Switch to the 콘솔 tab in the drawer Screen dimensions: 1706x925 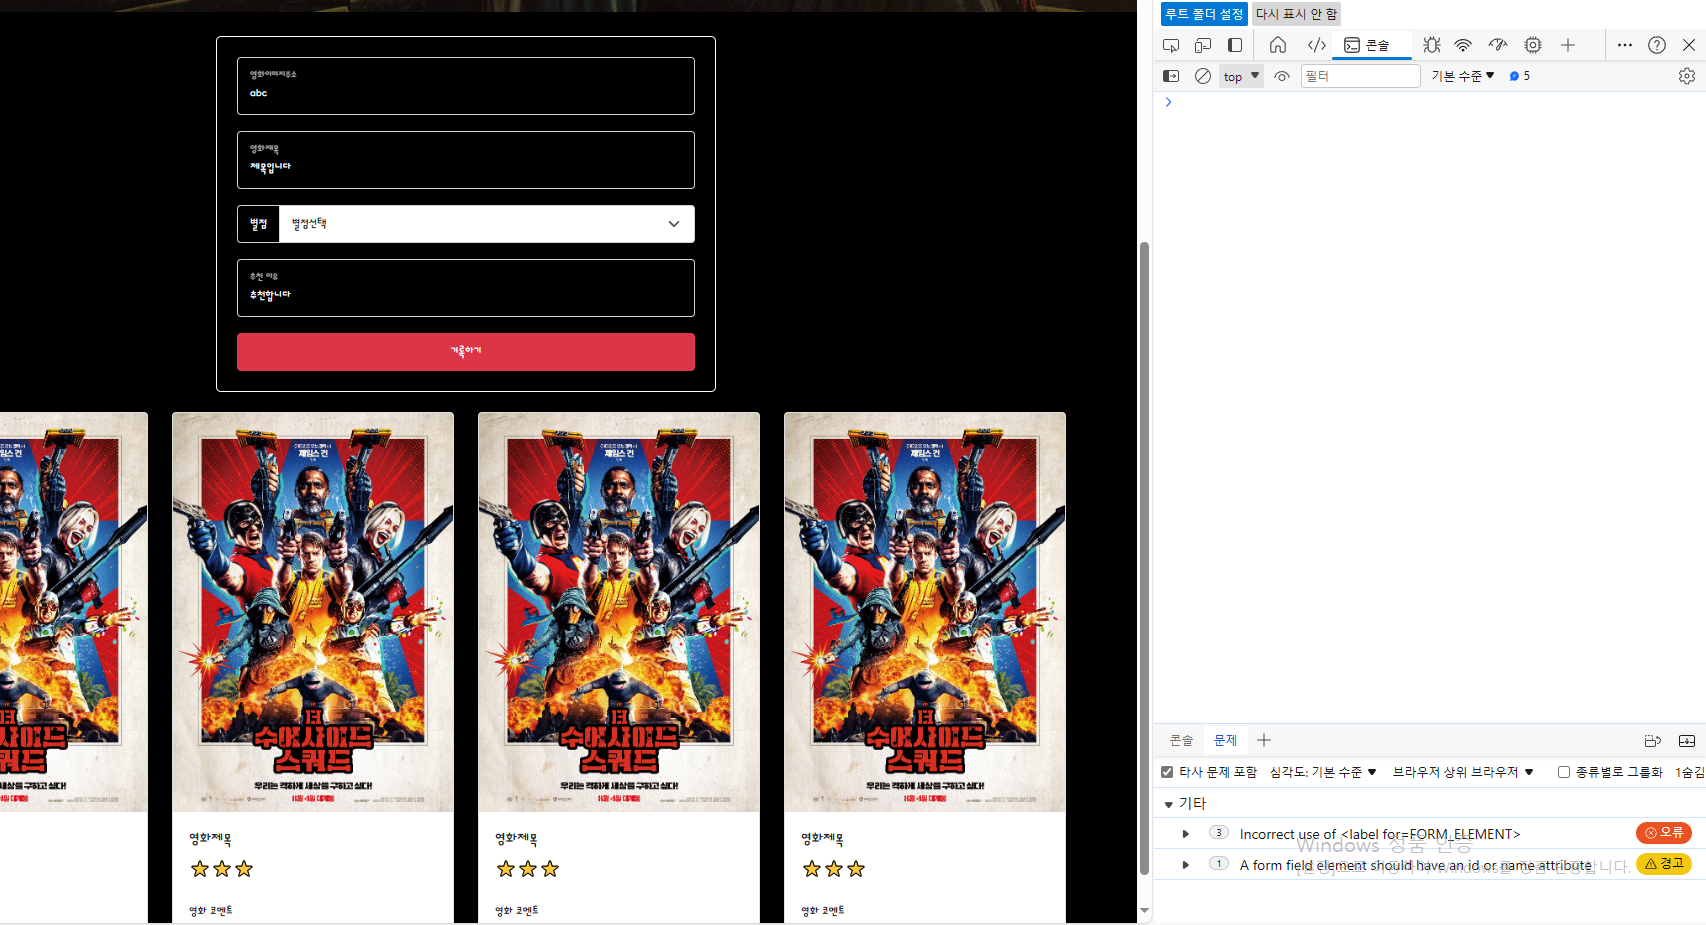(x=1182, y=740)
